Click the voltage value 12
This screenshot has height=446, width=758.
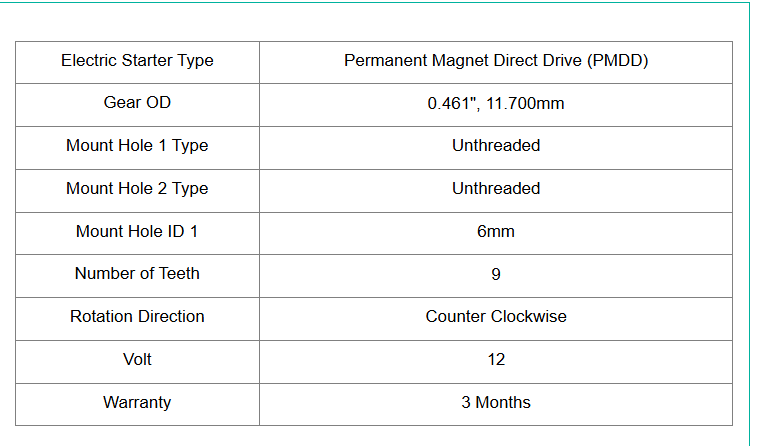[496, 360]
